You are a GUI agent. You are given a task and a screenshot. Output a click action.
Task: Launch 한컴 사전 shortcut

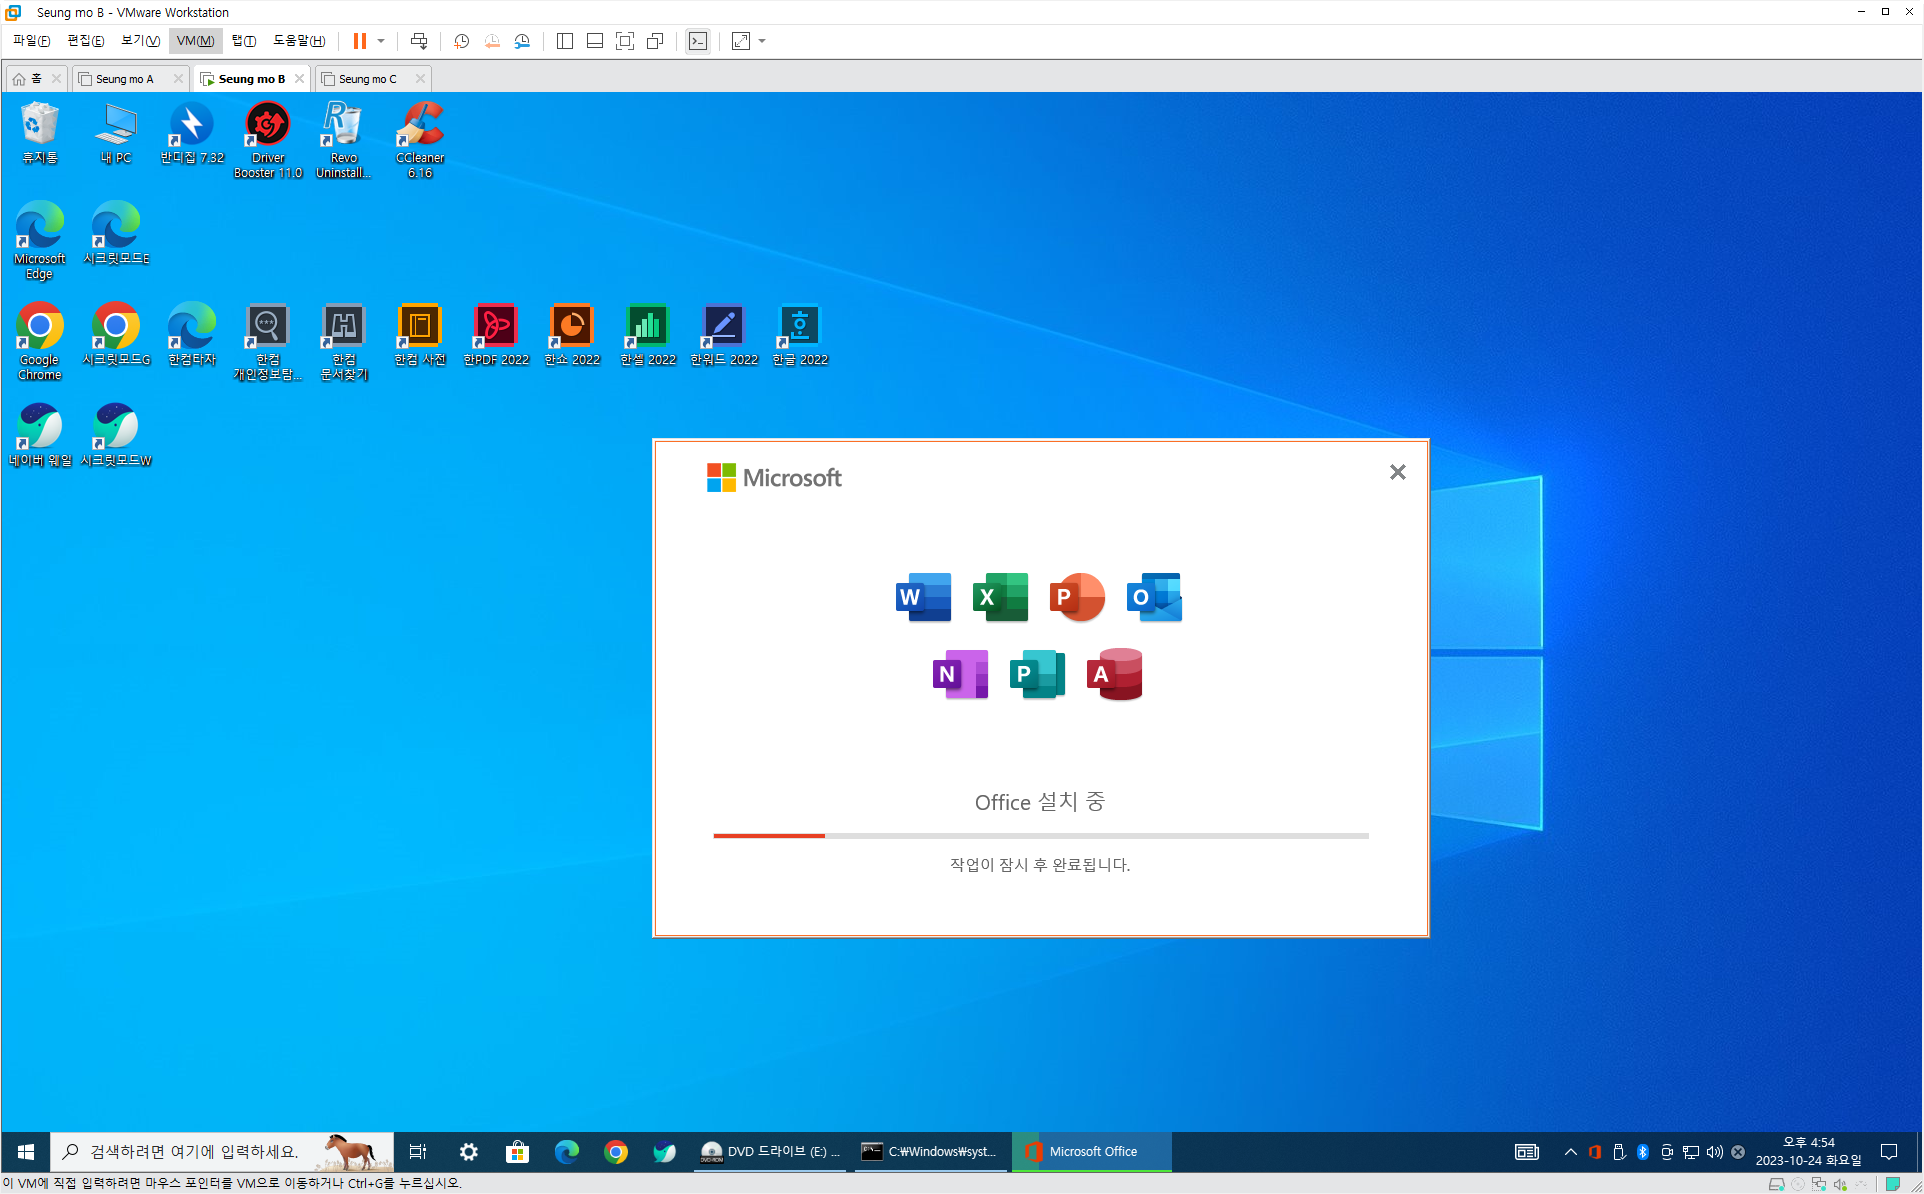click(x=420, y=334)
